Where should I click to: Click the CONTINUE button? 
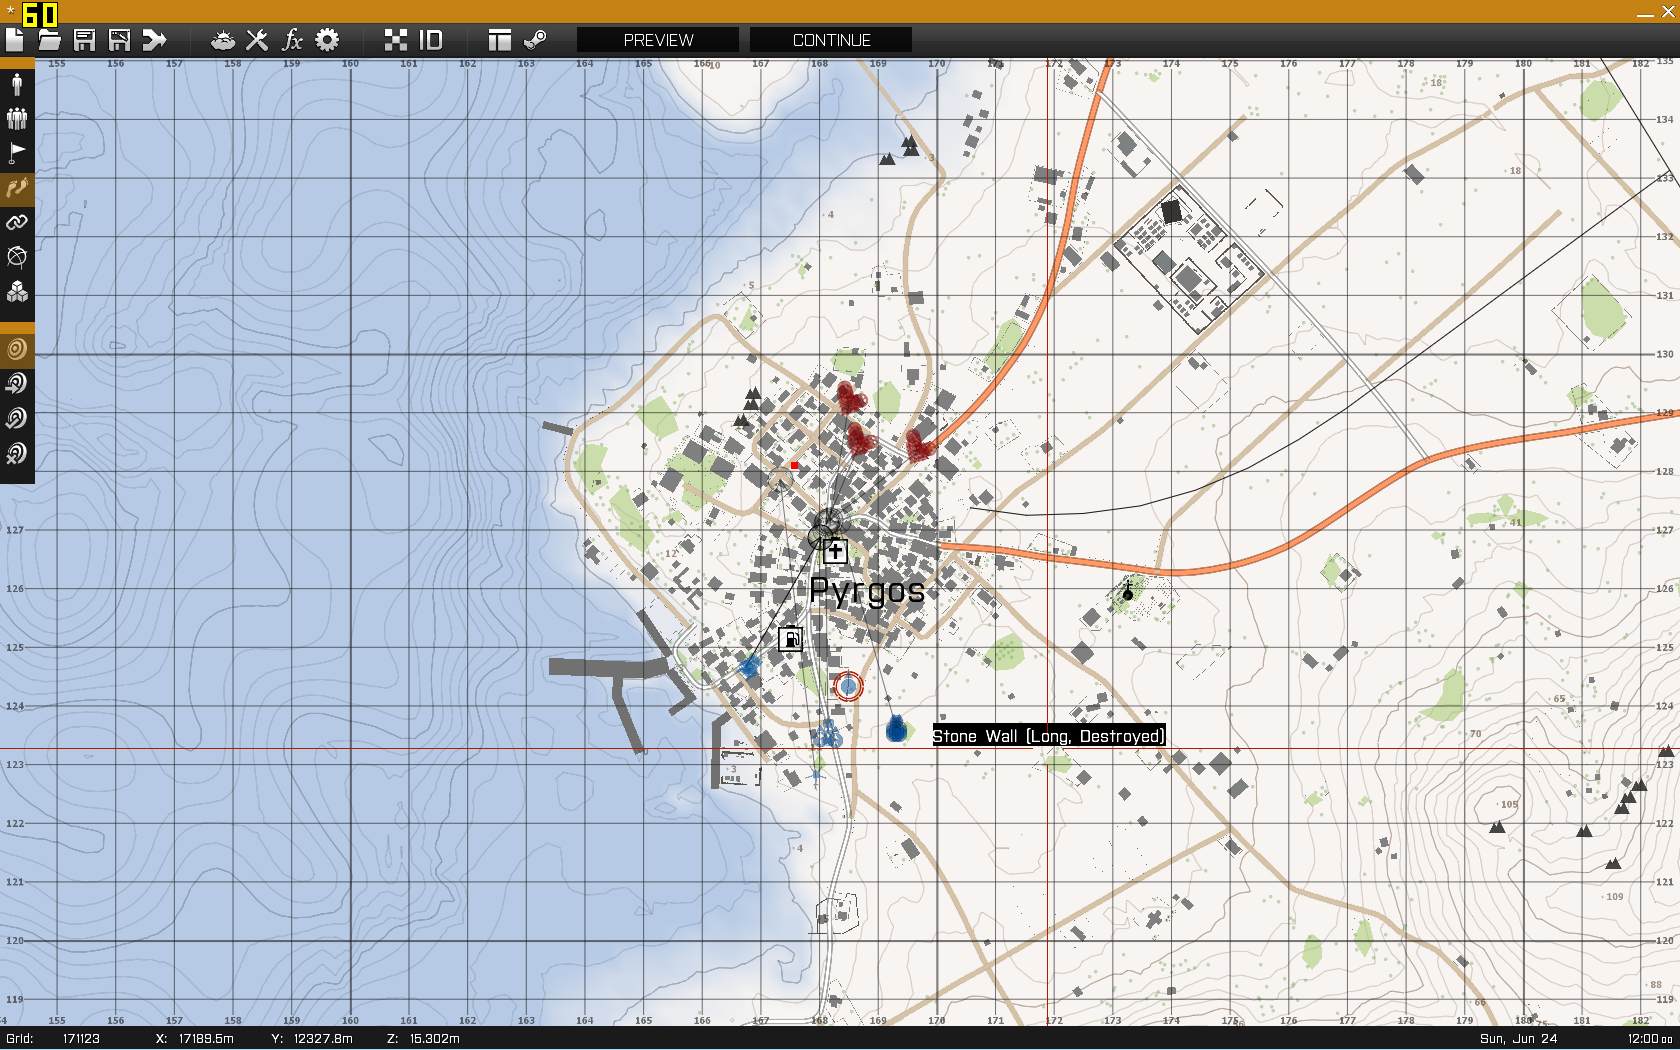click(831, 40)
